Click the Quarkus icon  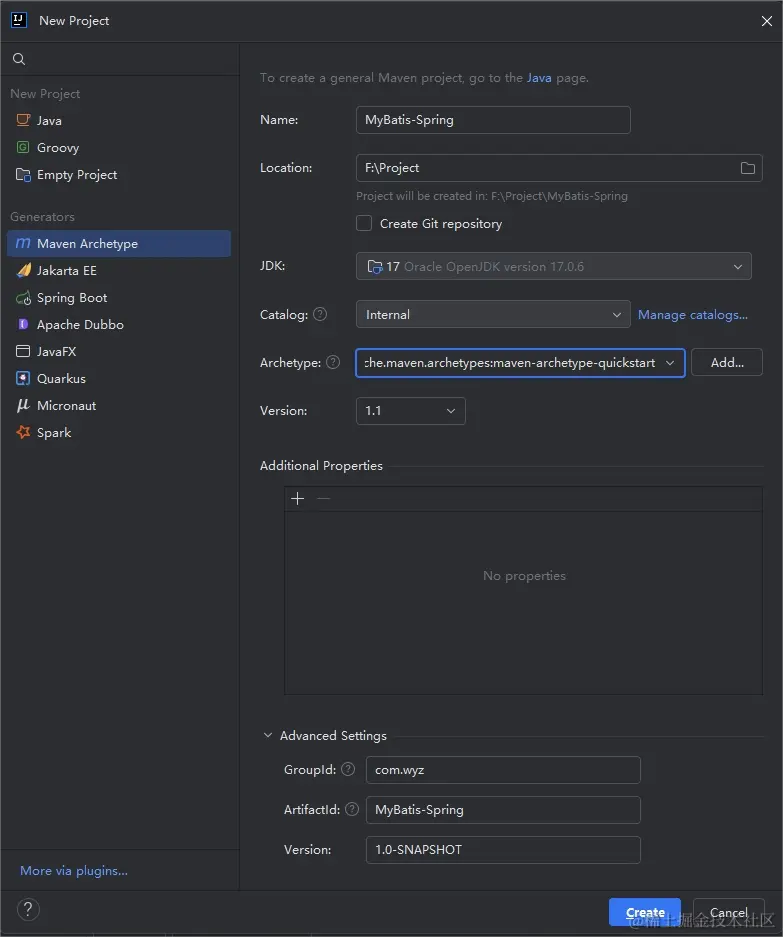point(23,378)
